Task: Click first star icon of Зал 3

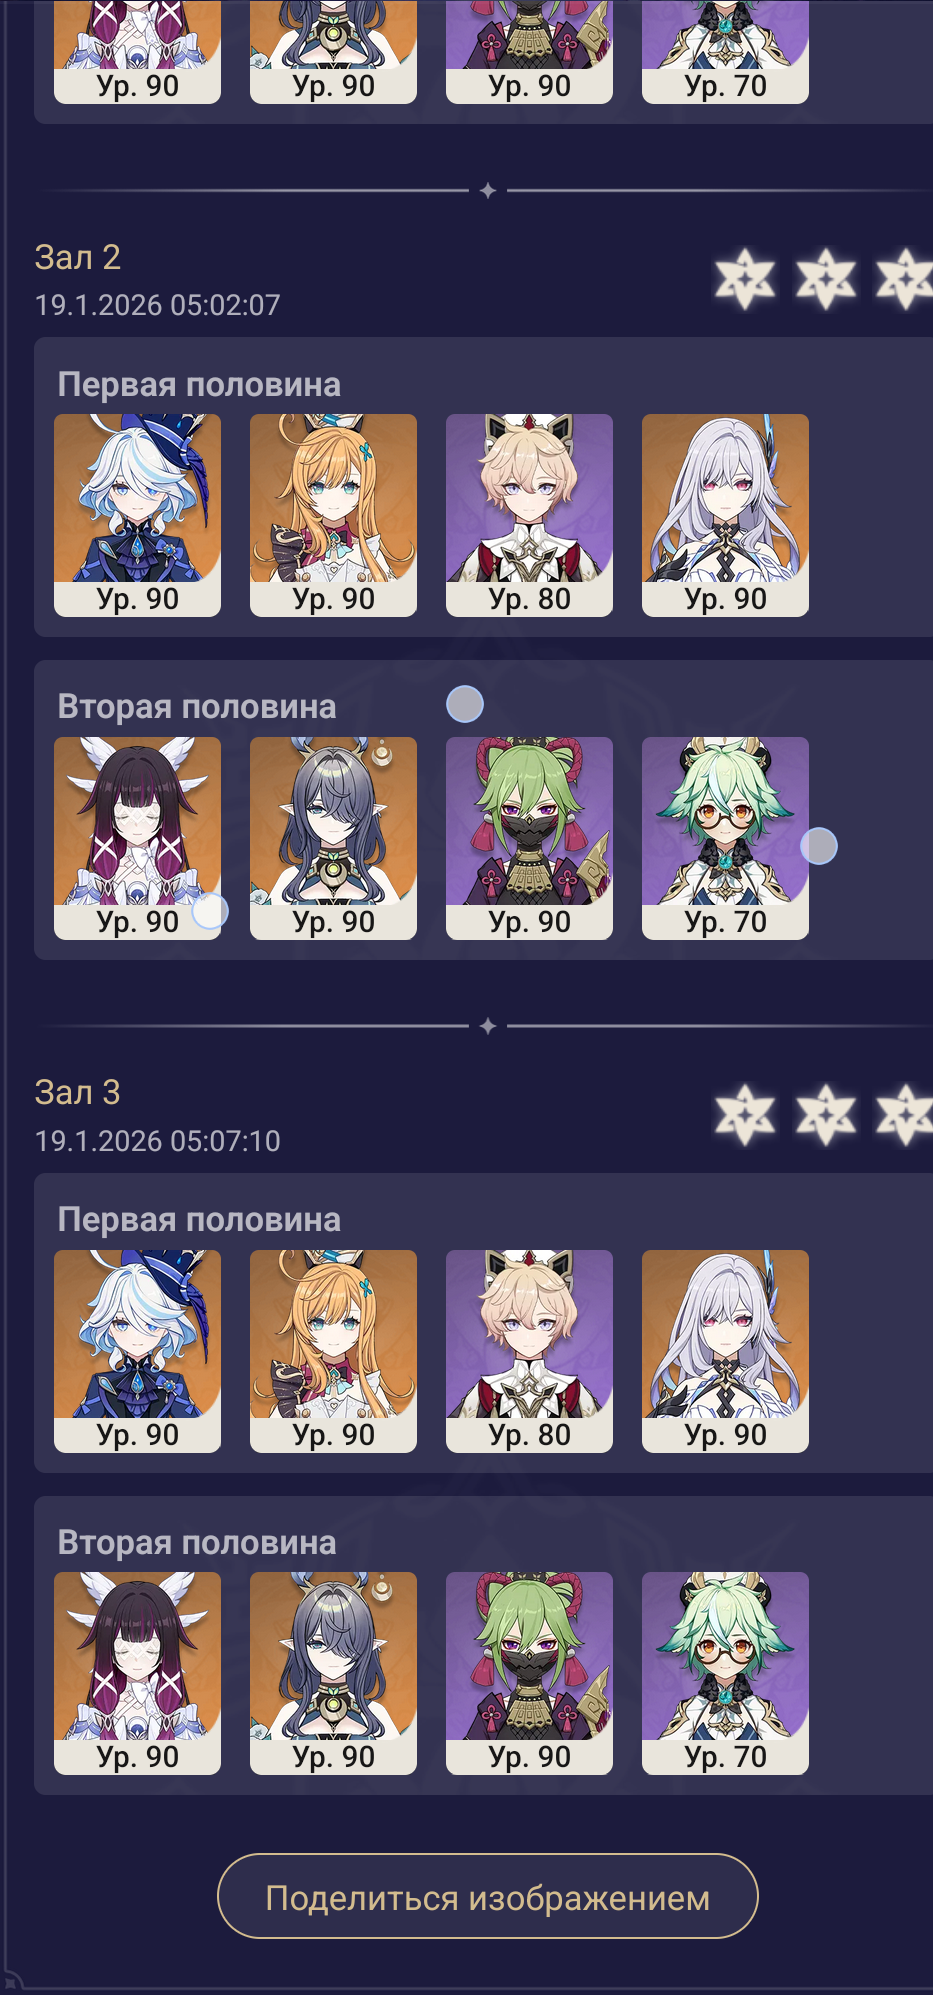Action: [745, 1114]
